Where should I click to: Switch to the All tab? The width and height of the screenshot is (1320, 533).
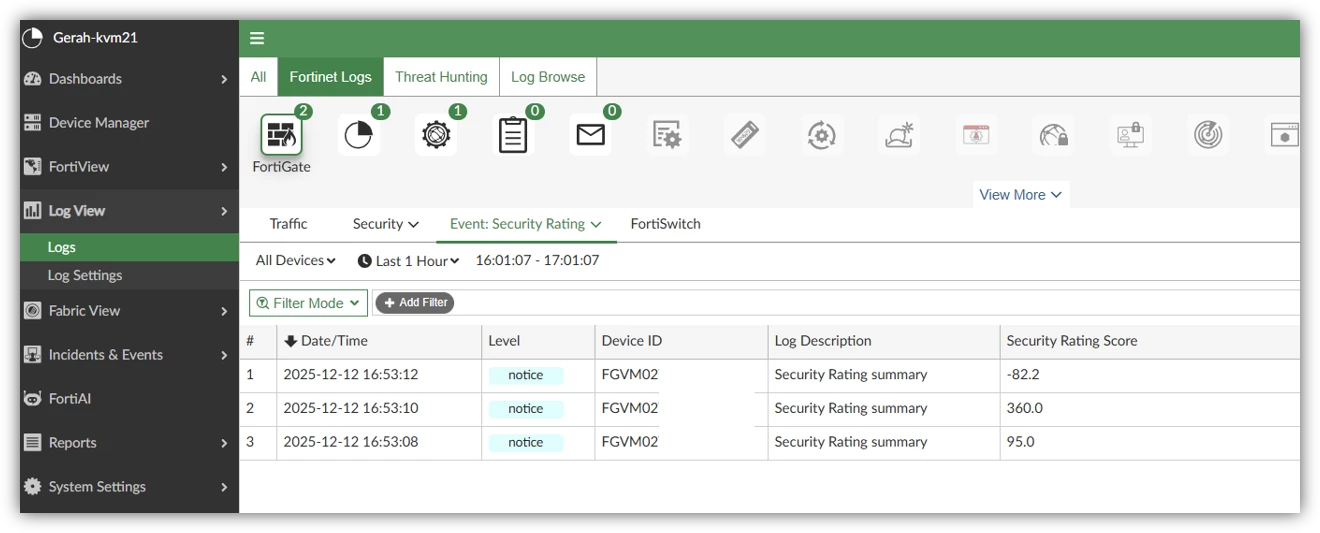tap(259, 77)
